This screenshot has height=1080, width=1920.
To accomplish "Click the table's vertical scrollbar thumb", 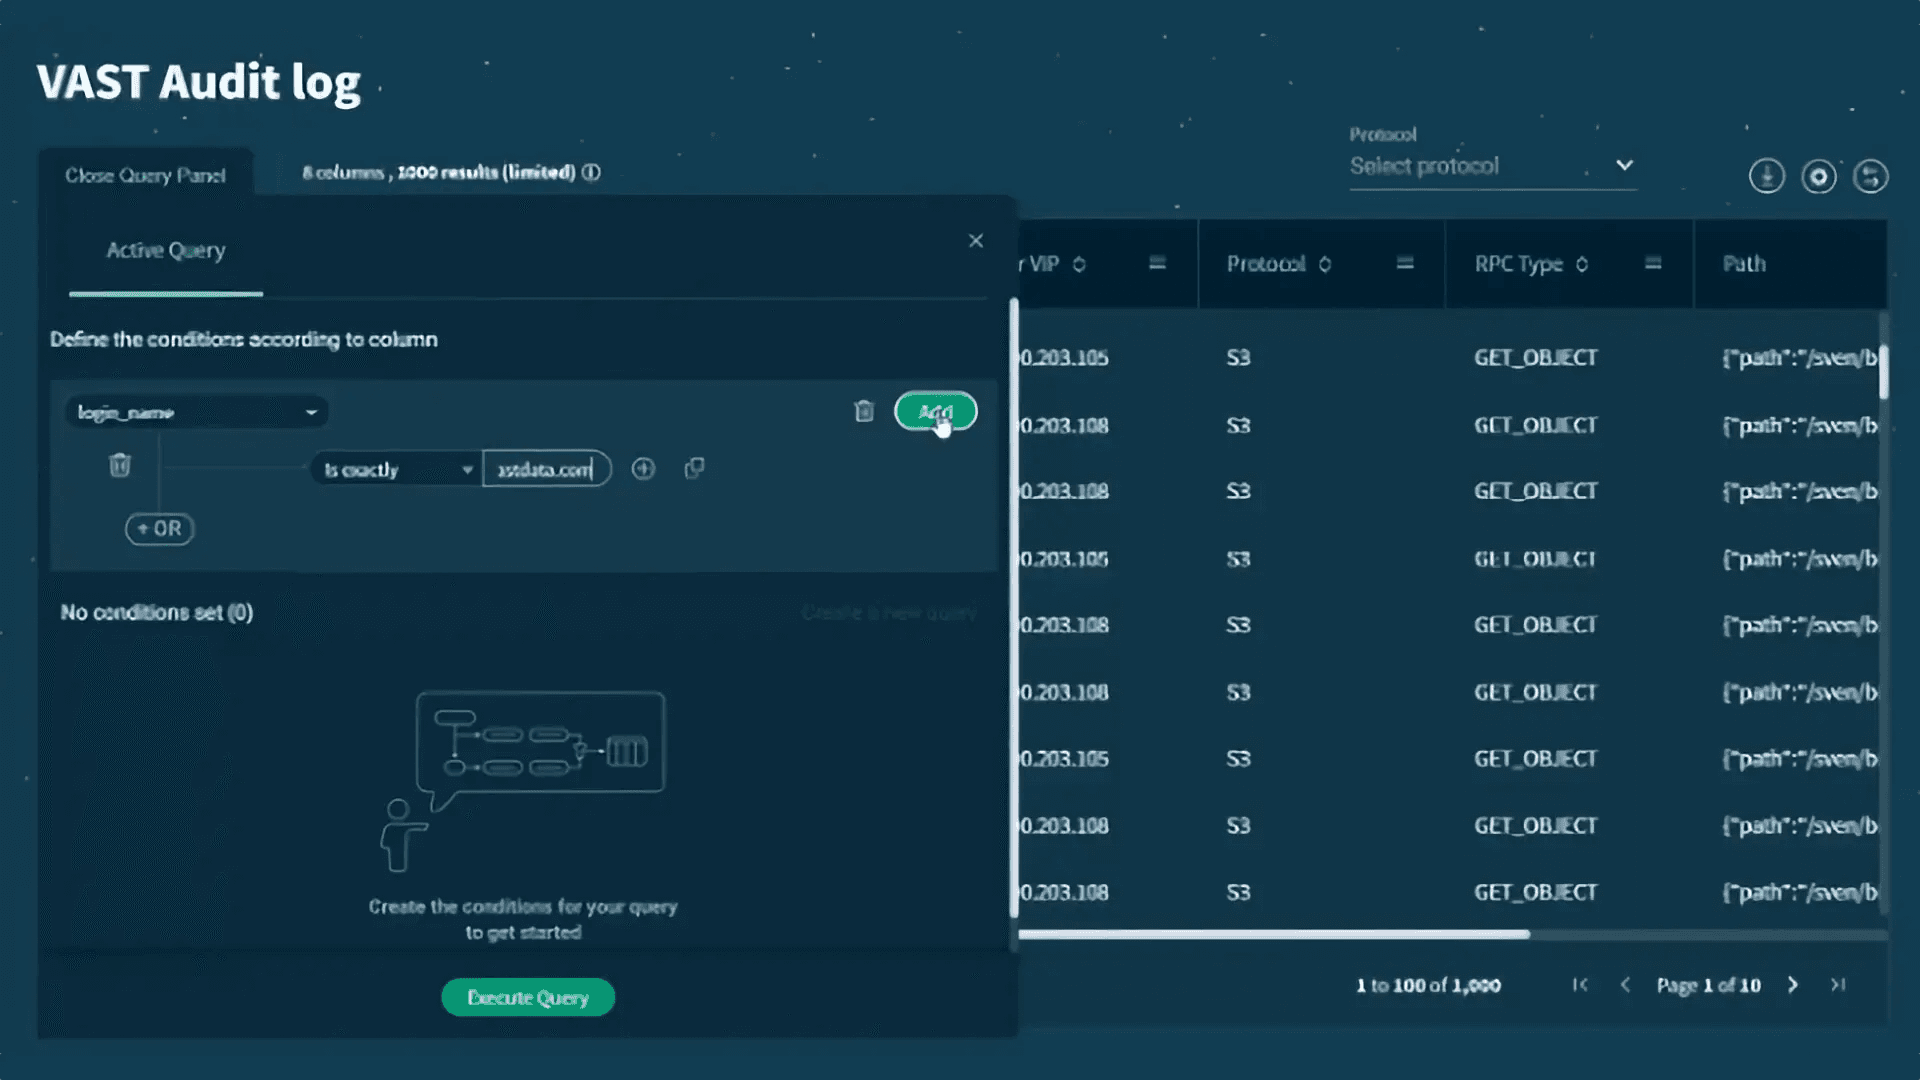I will 1884,372.
